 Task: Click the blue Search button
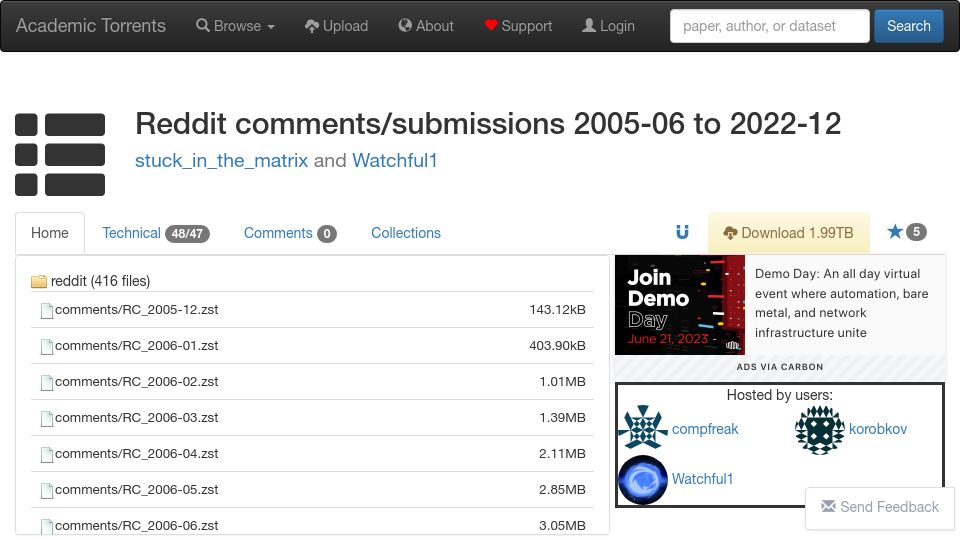pyautogui.click(x=909, y=26)
